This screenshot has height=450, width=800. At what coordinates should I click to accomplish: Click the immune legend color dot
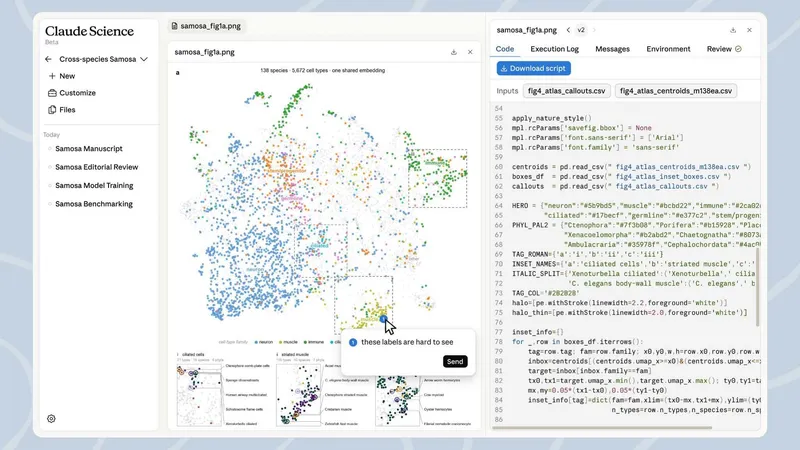click(305, 342)
